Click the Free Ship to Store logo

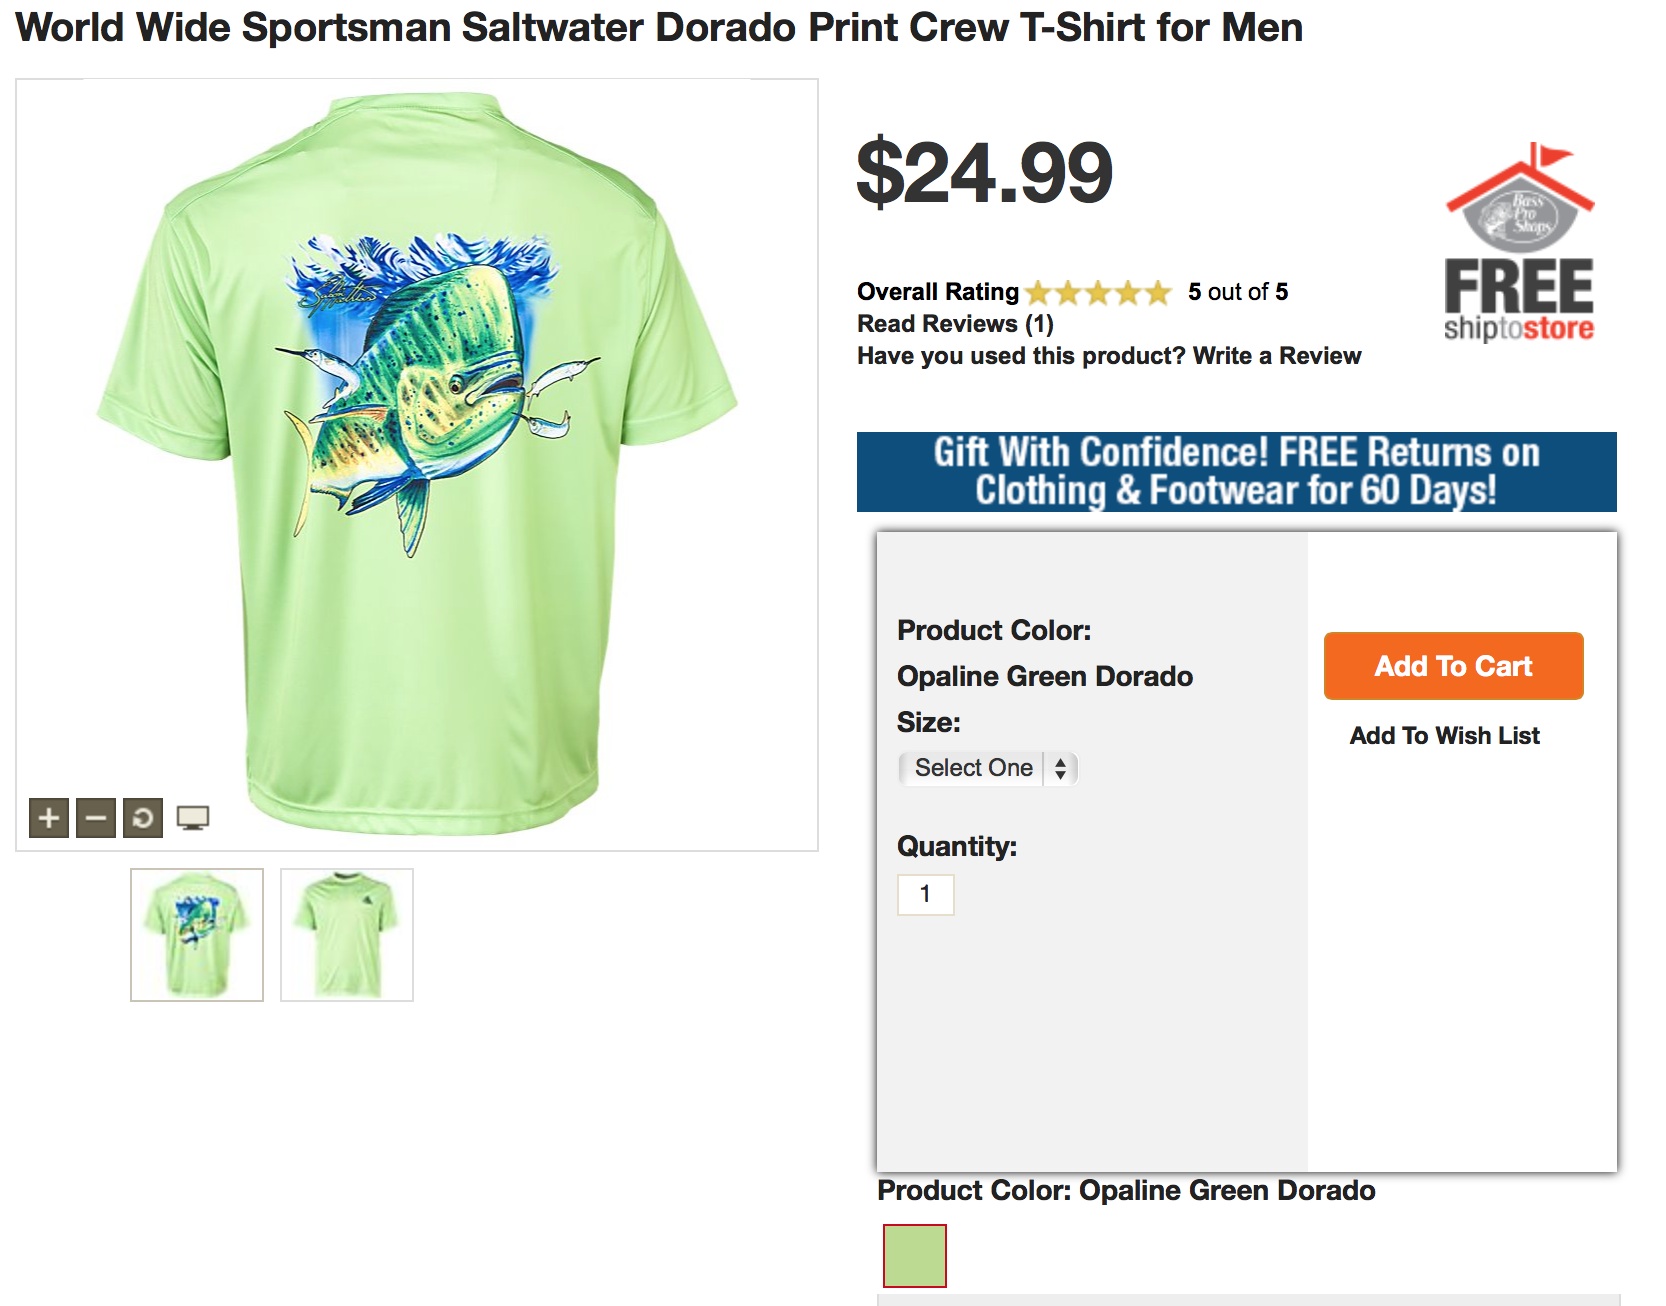pyautogui.click(x=1518, y=245)
